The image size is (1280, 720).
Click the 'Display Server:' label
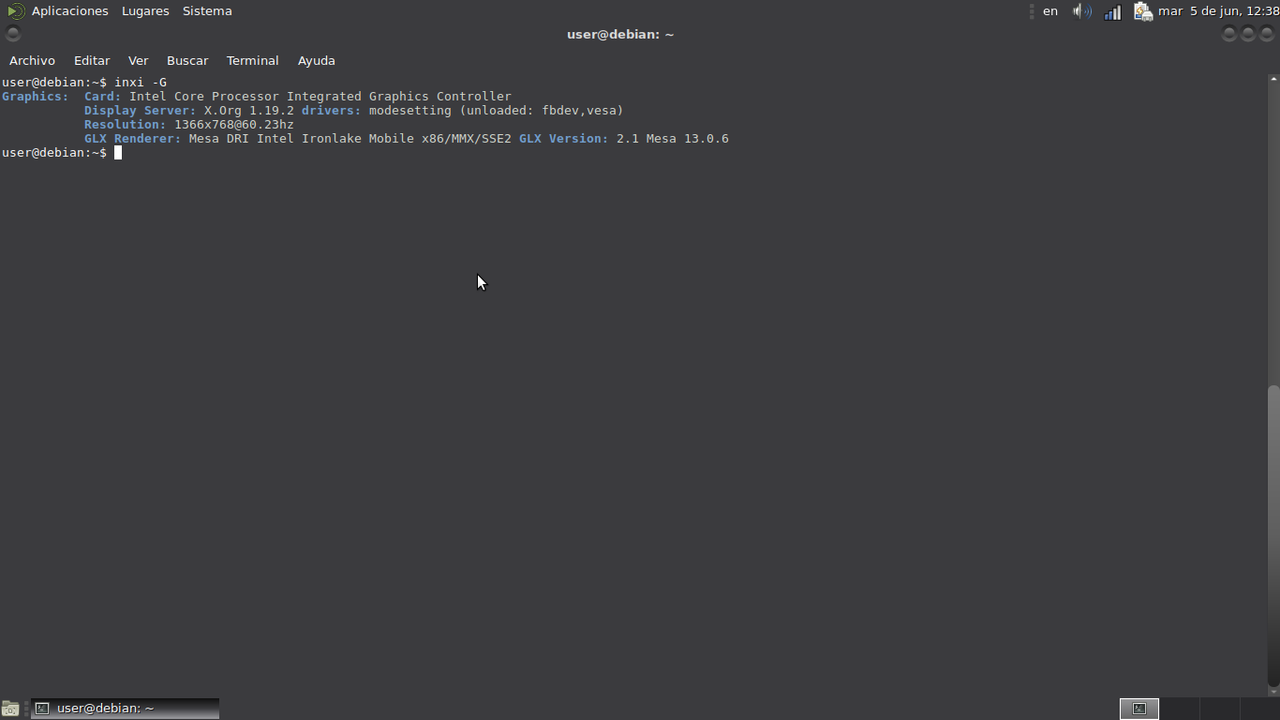(x=140, y=111)
